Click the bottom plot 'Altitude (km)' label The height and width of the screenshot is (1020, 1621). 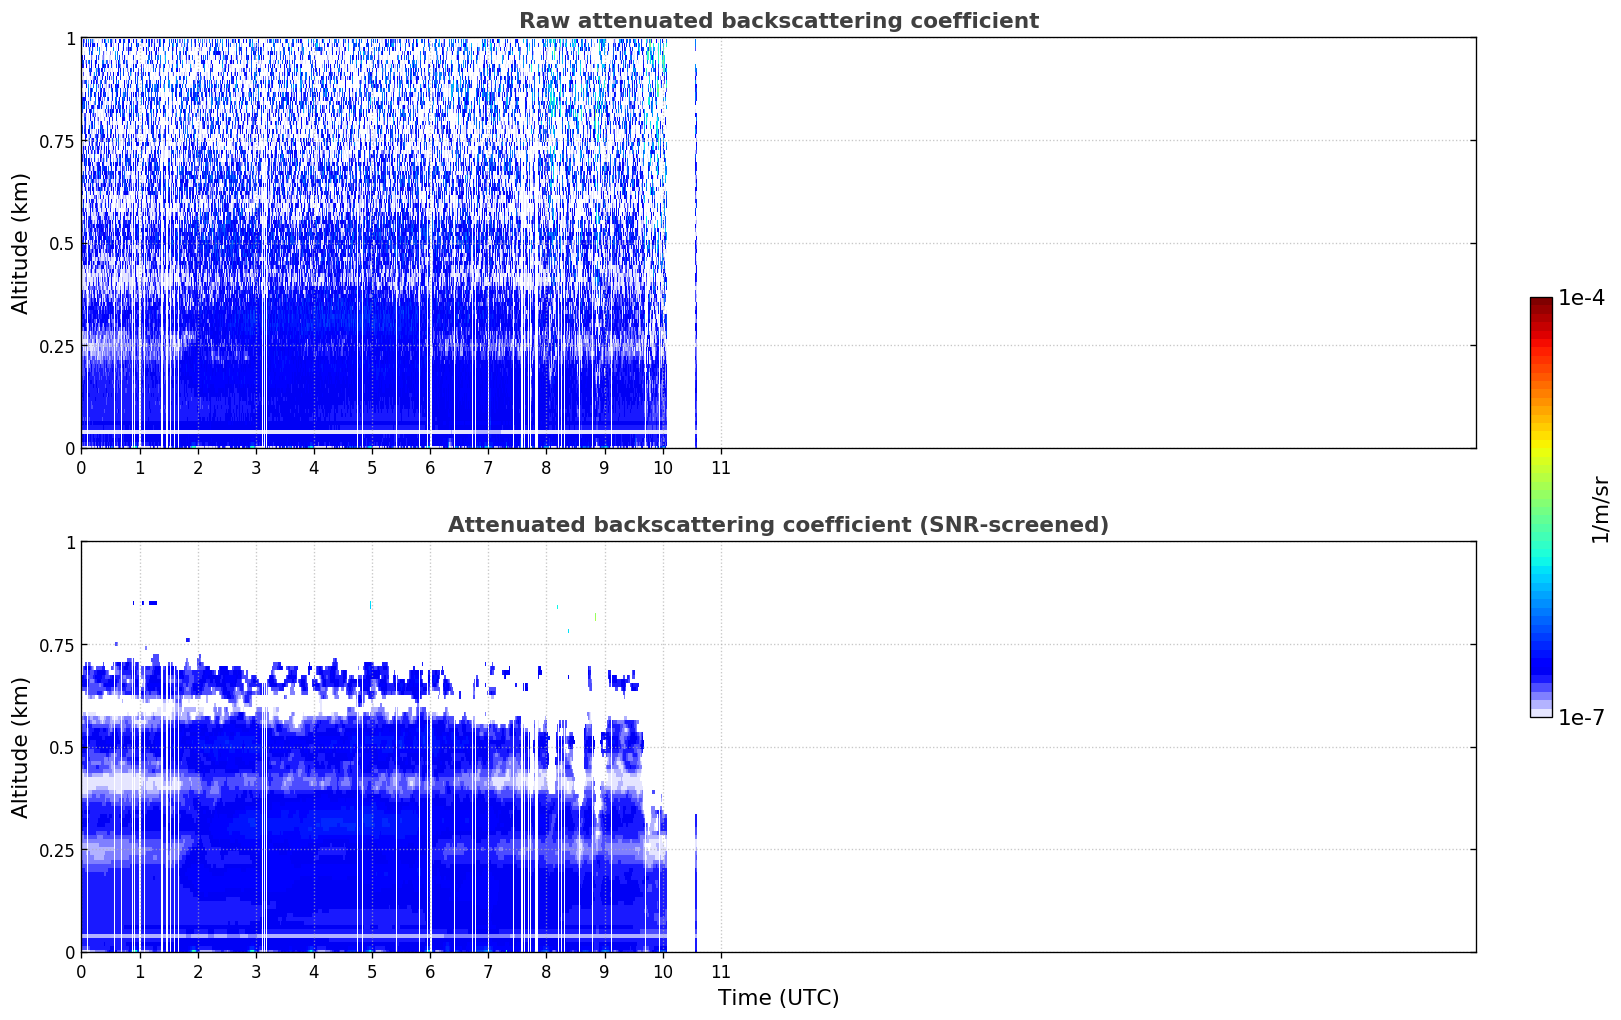[x=21, y=747]
